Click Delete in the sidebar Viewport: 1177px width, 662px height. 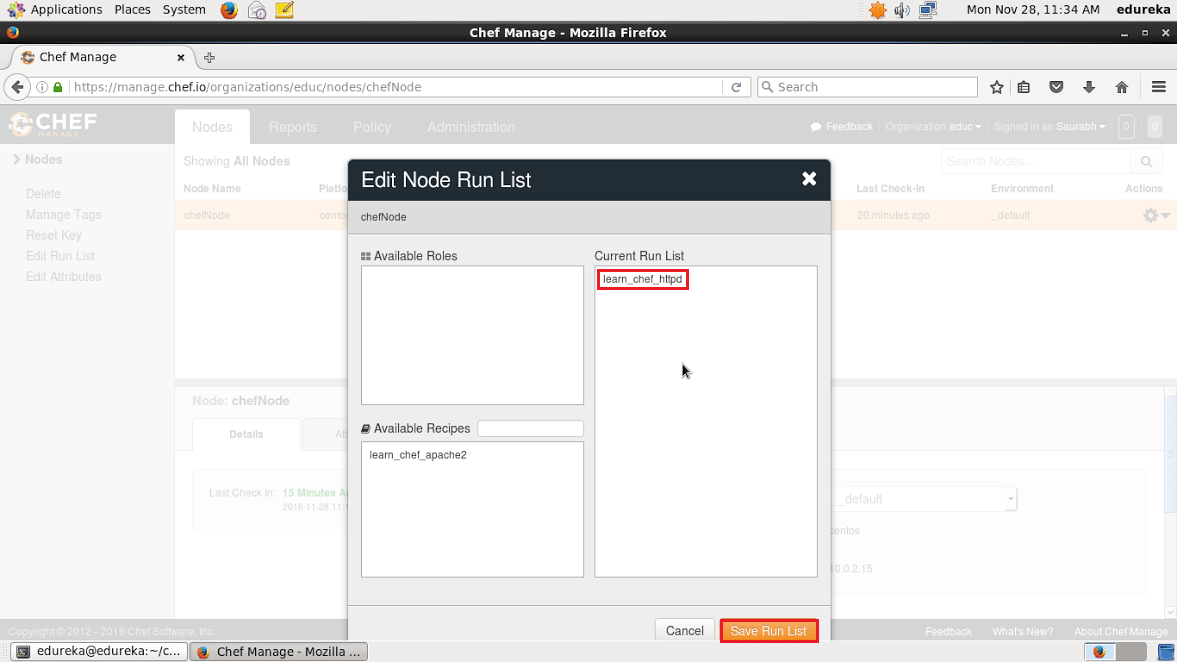tap(43, 194)
